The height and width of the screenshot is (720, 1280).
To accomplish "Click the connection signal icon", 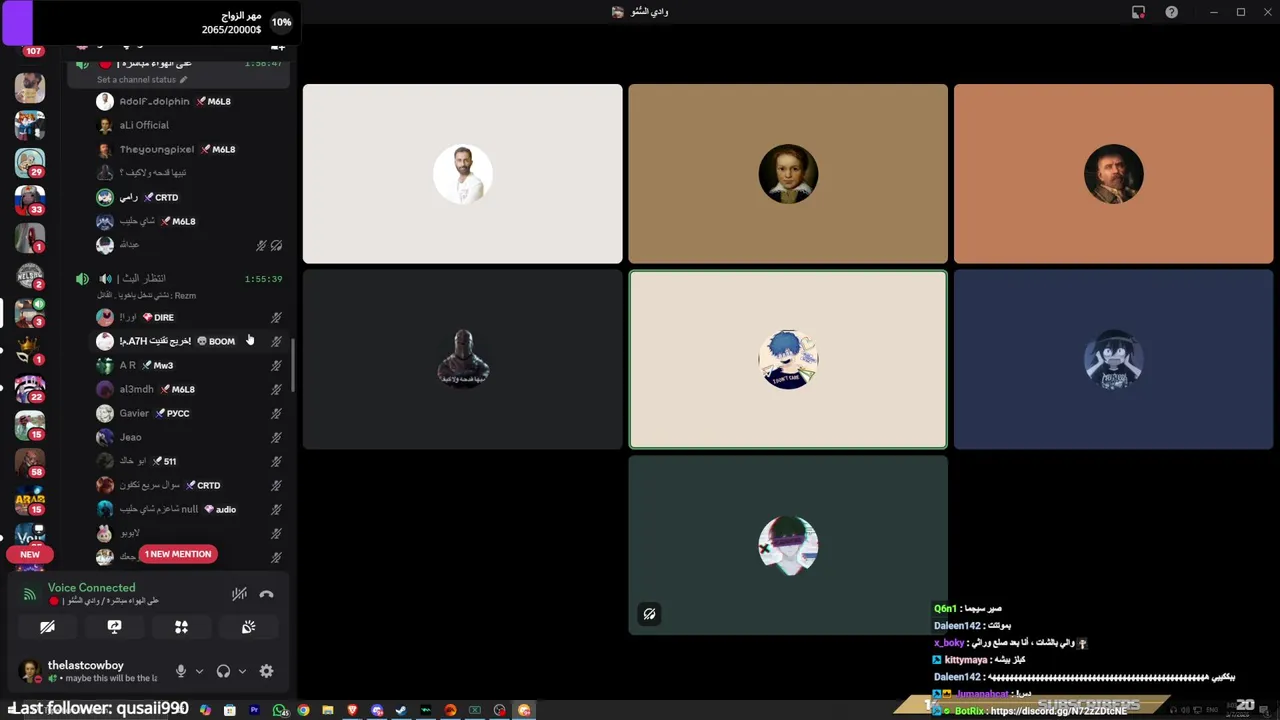I will tap(30, 594).
